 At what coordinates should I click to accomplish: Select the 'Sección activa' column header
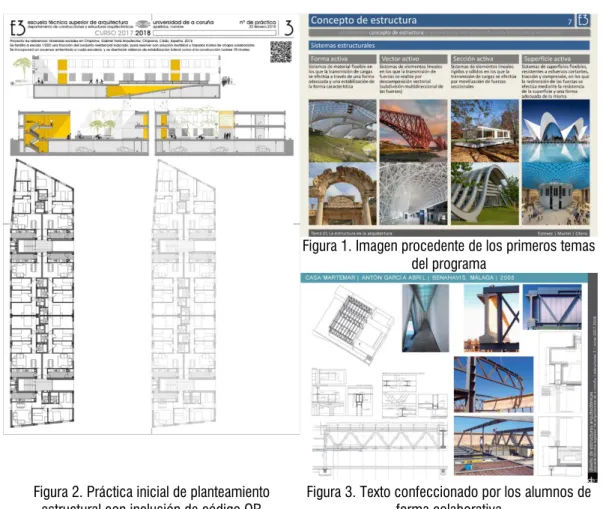point(485,59)
